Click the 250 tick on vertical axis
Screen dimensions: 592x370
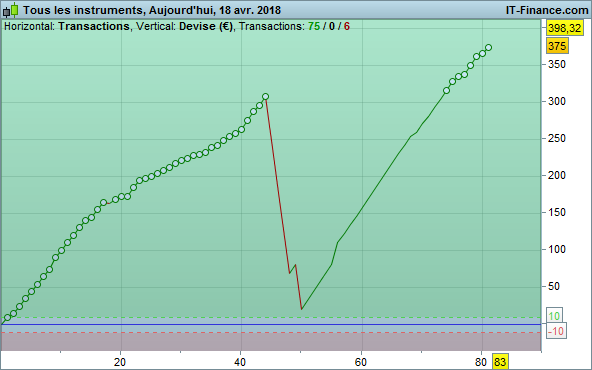[x=557, y=139]
